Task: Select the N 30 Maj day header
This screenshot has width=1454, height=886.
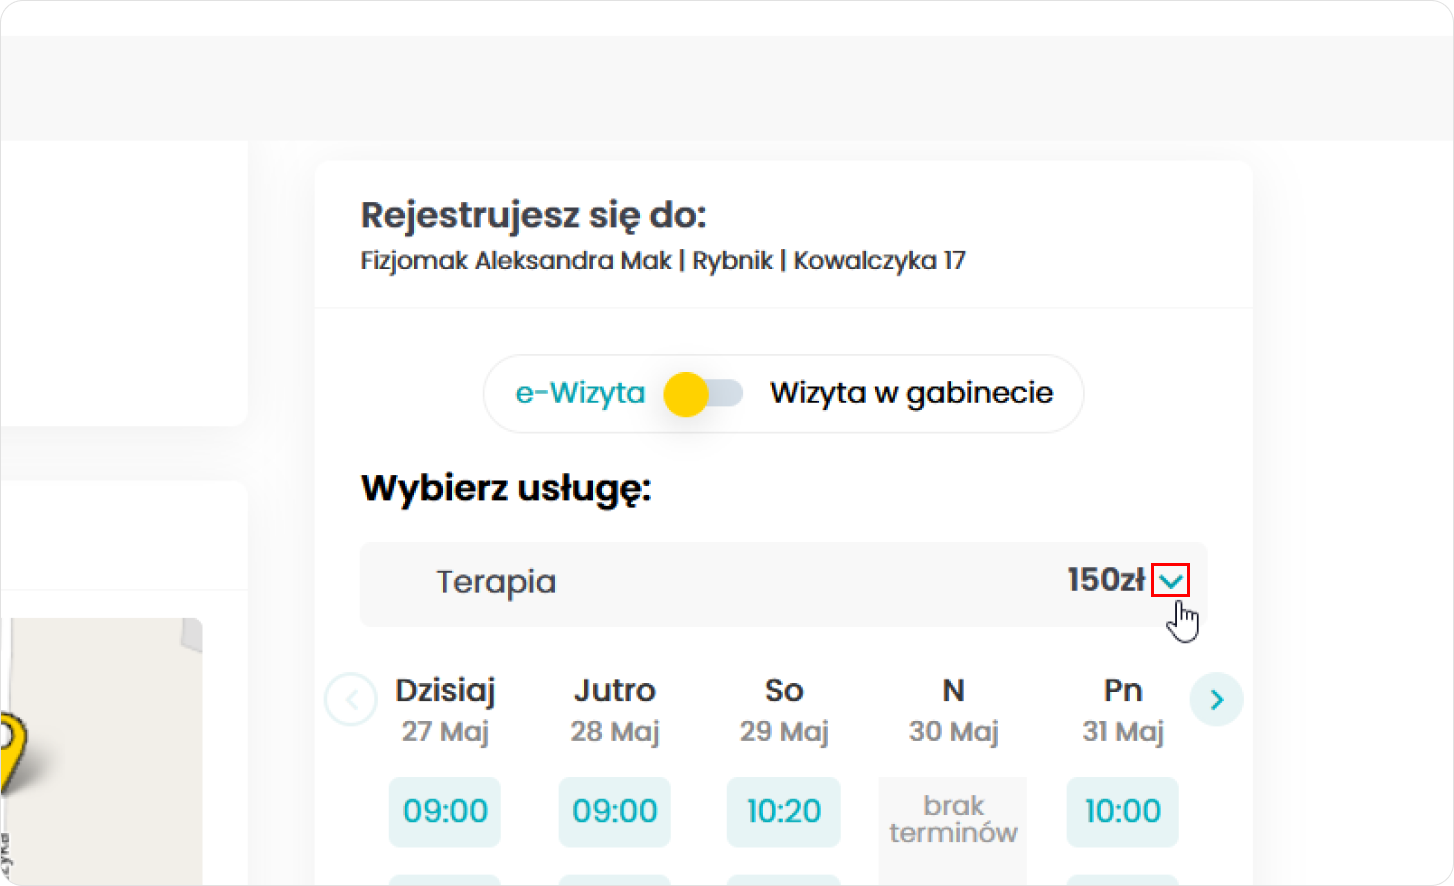Action: [953, 710]
